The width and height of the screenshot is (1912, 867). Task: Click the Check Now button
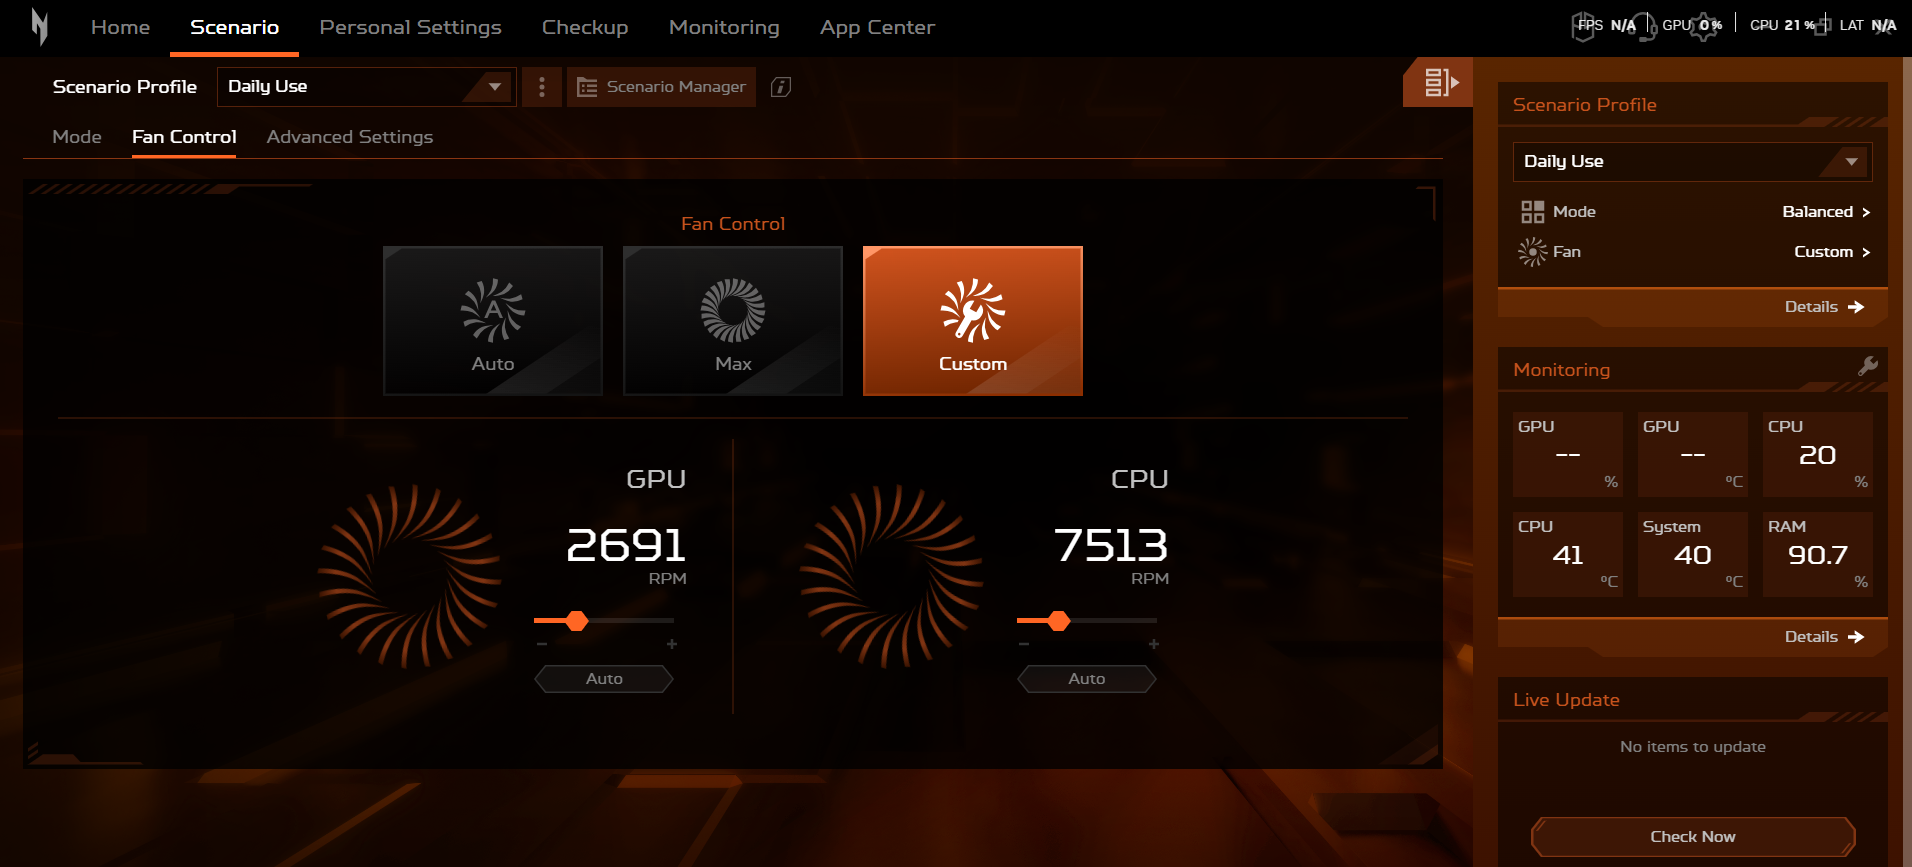[x=1693, y=836]
